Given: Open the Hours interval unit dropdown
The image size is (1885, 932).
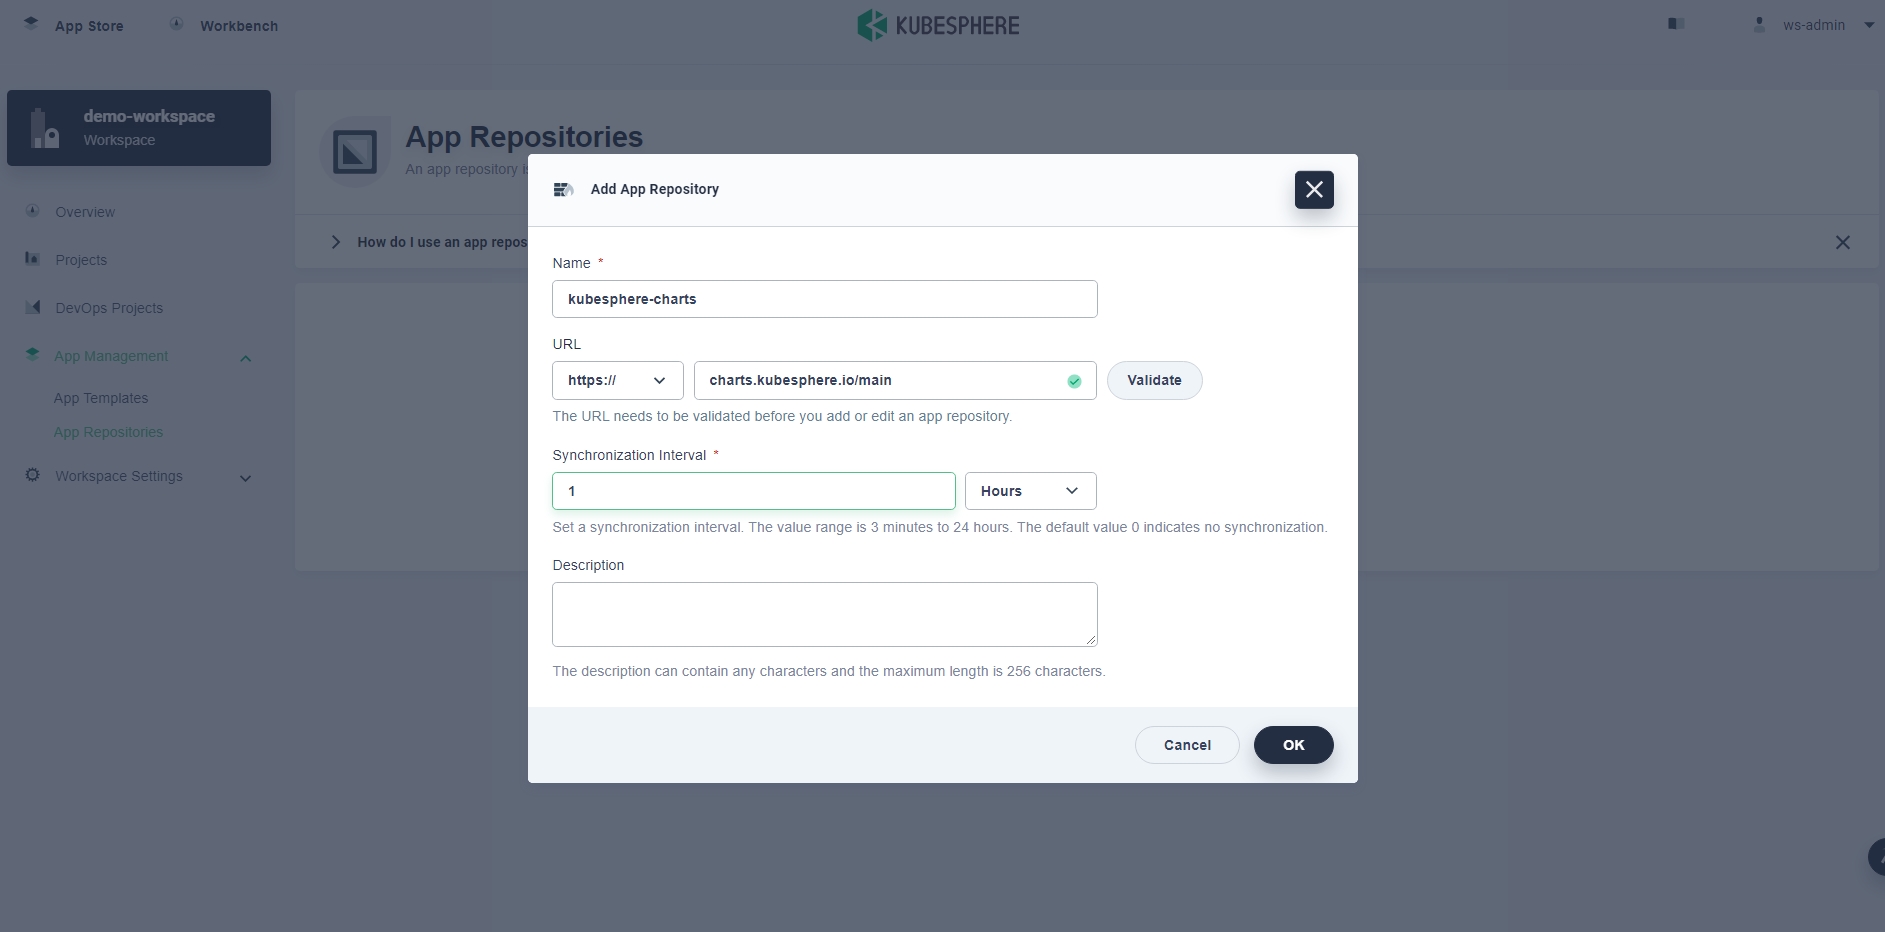Looking at the screenshot, I should (x=1030, y=491).
